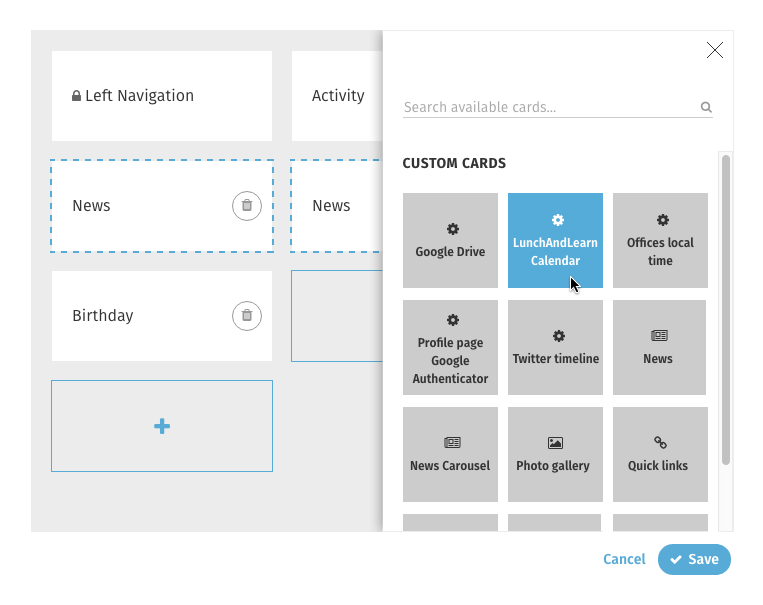This screenshot has width=763, height=605.
Task: Select the locked Left Navigation card
Action: click(162, 96)
